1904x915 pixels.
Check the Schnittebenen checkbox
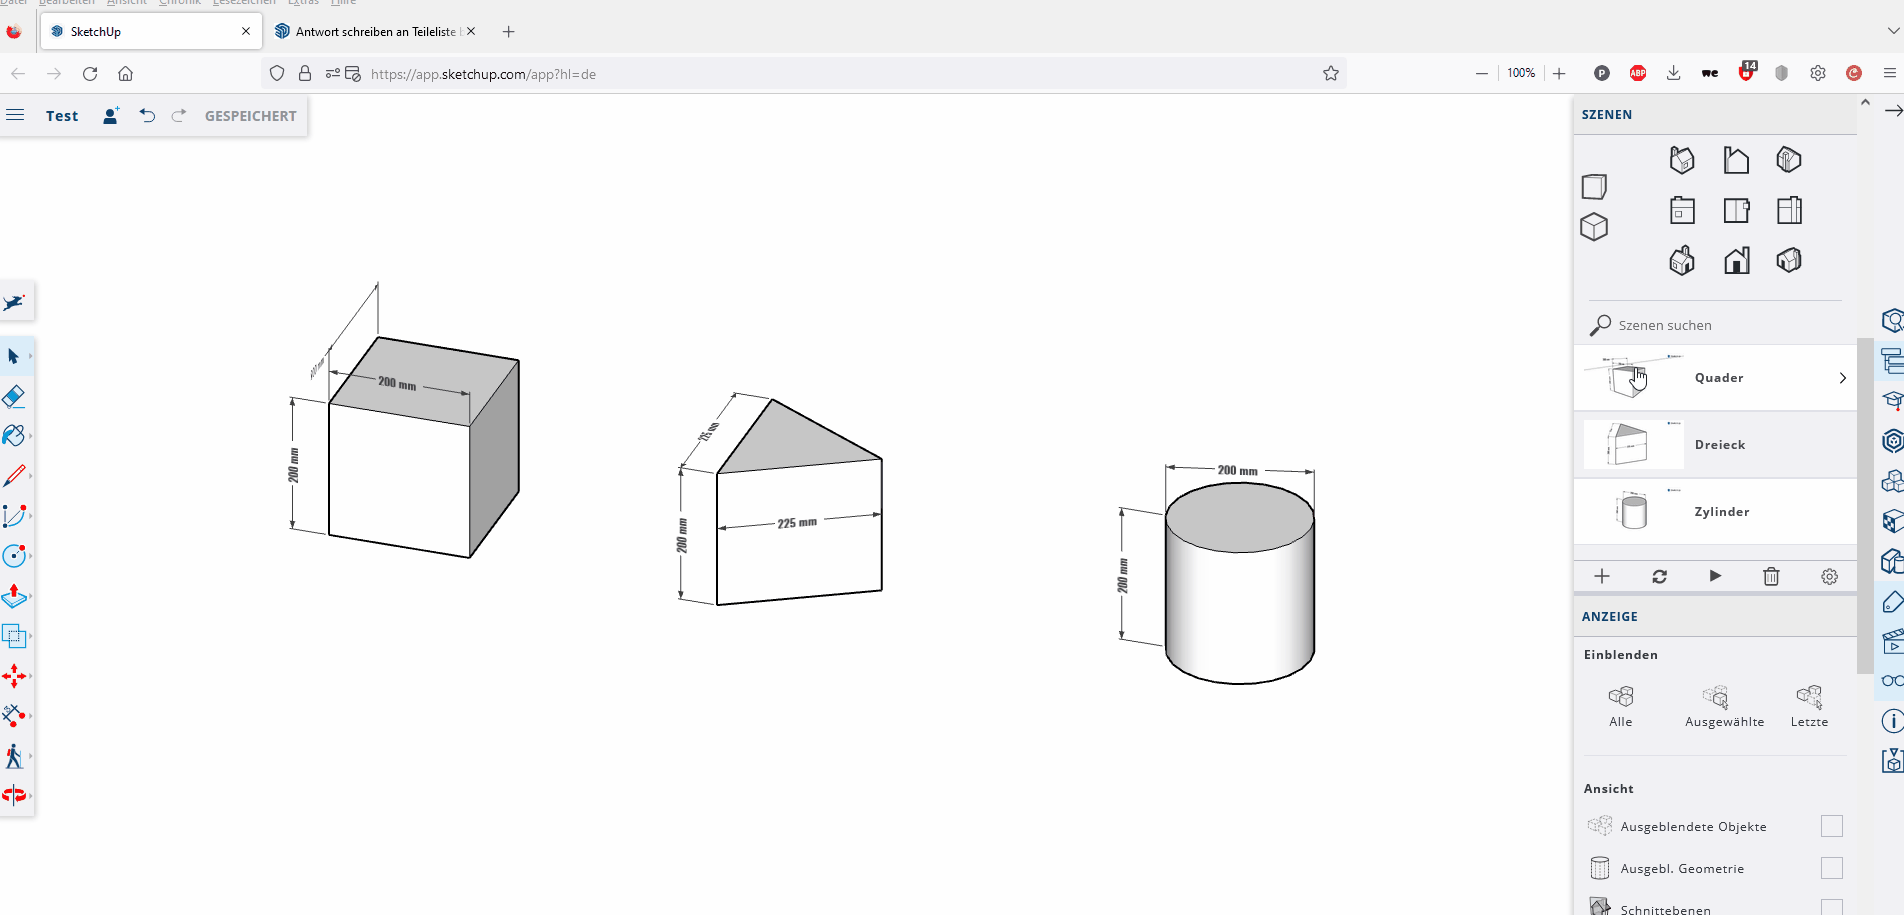1831,907
